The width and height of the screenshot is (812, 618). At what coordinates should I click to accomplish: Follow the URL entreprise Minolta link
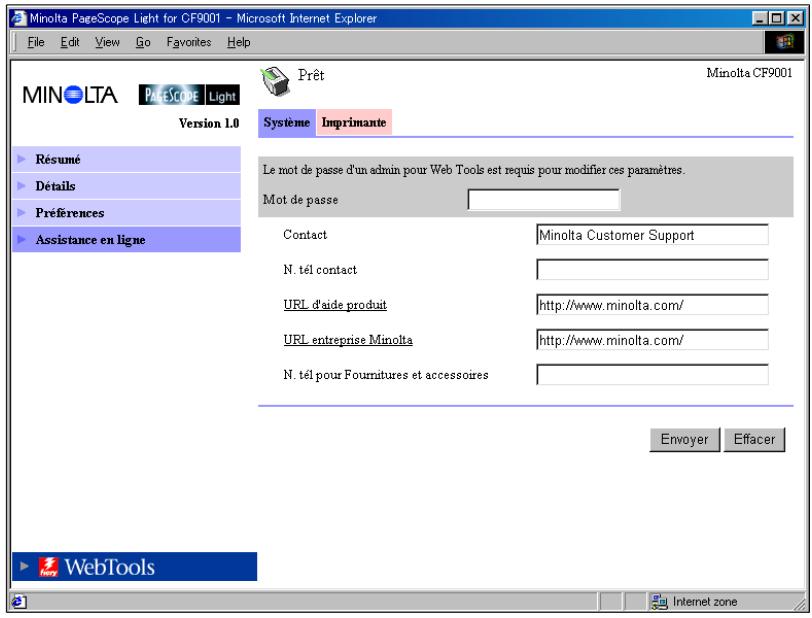click(x=348, y=340)
